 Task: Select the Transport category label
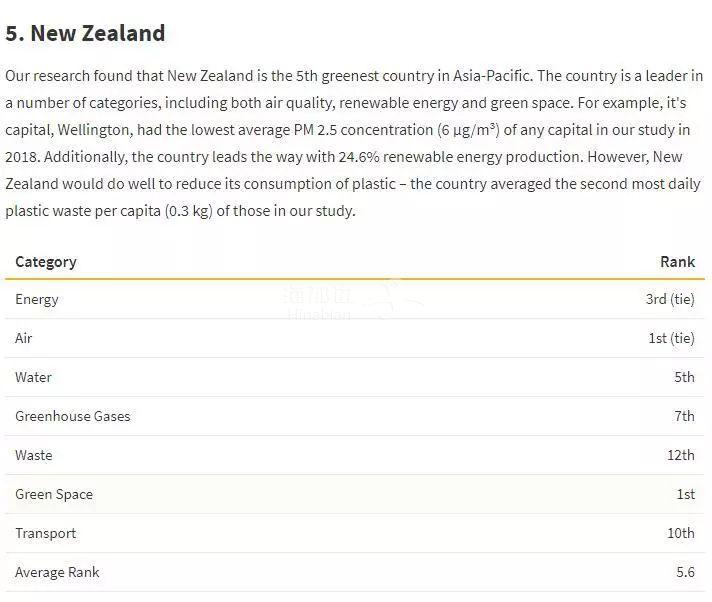coord(45,533)
